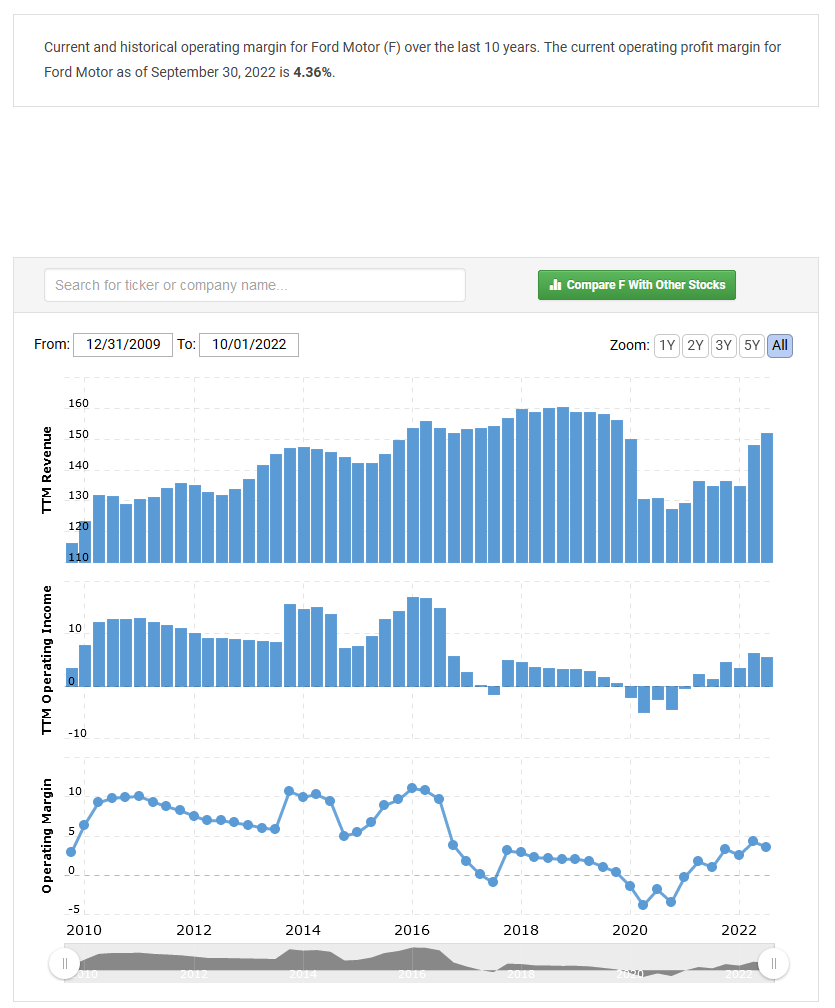Select the All zoom range
Viewport: 835px width, 1008px height.
click(780, 346)
